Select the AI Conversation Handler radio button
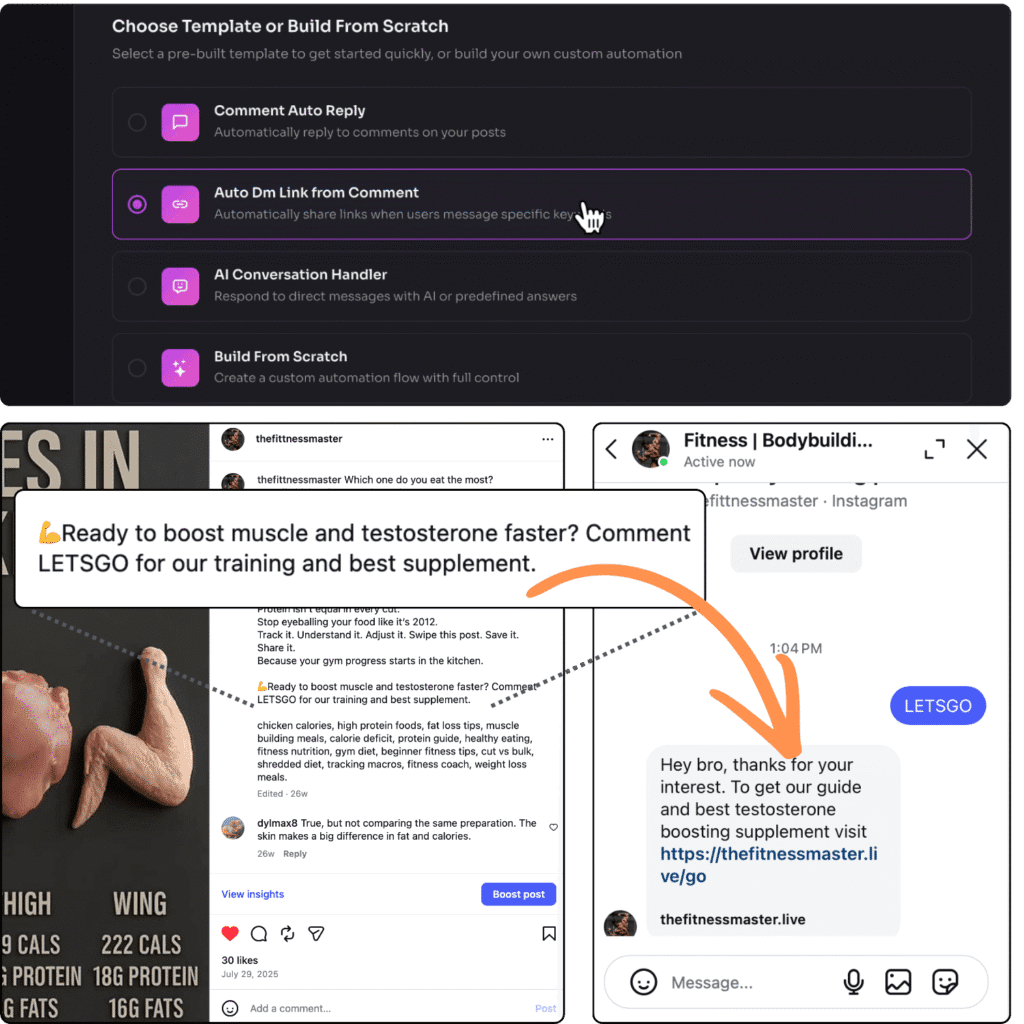Image resolution: width=1024 pixels, height=1024 pixels. (137, 286)
